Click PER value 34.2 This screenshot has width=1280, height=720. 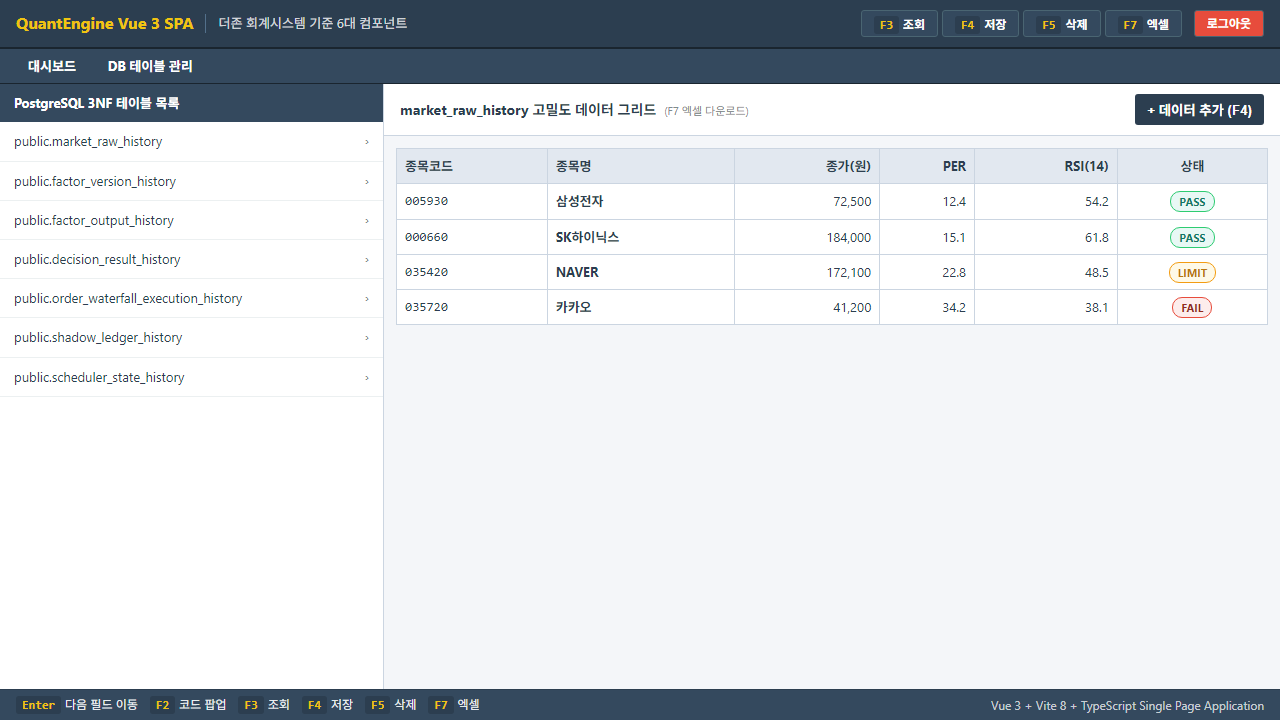tap(927, 307)
